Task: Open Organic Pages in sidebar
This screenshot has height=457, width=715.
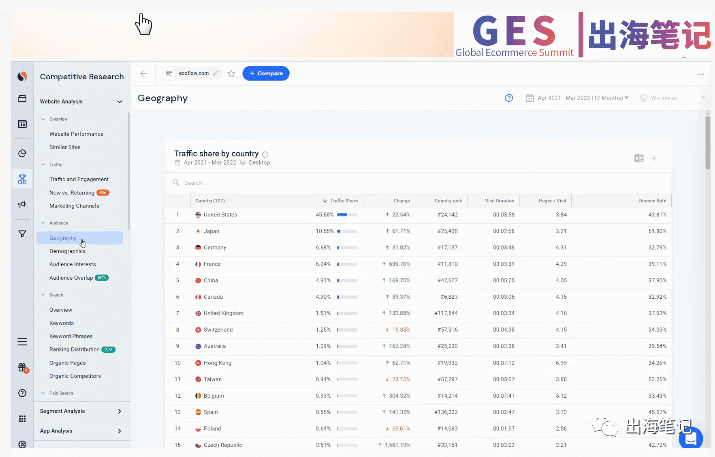Action: 67,363
